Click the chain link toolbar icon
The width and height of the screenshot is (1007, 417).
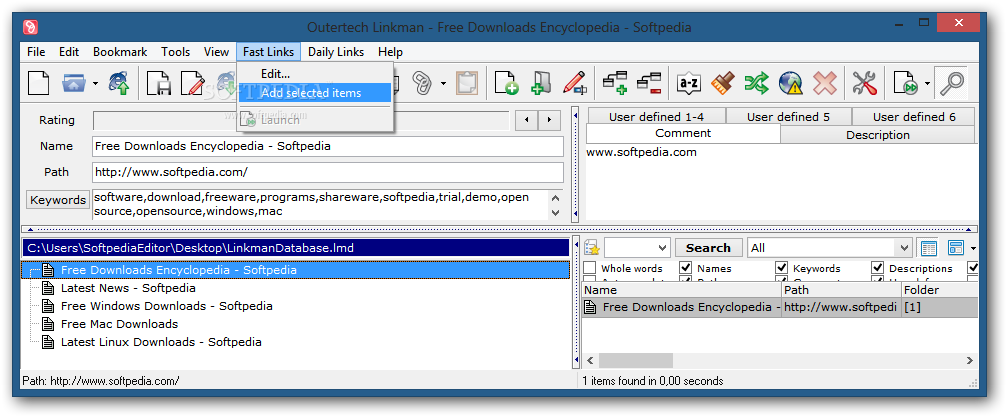tap(423, 83)
